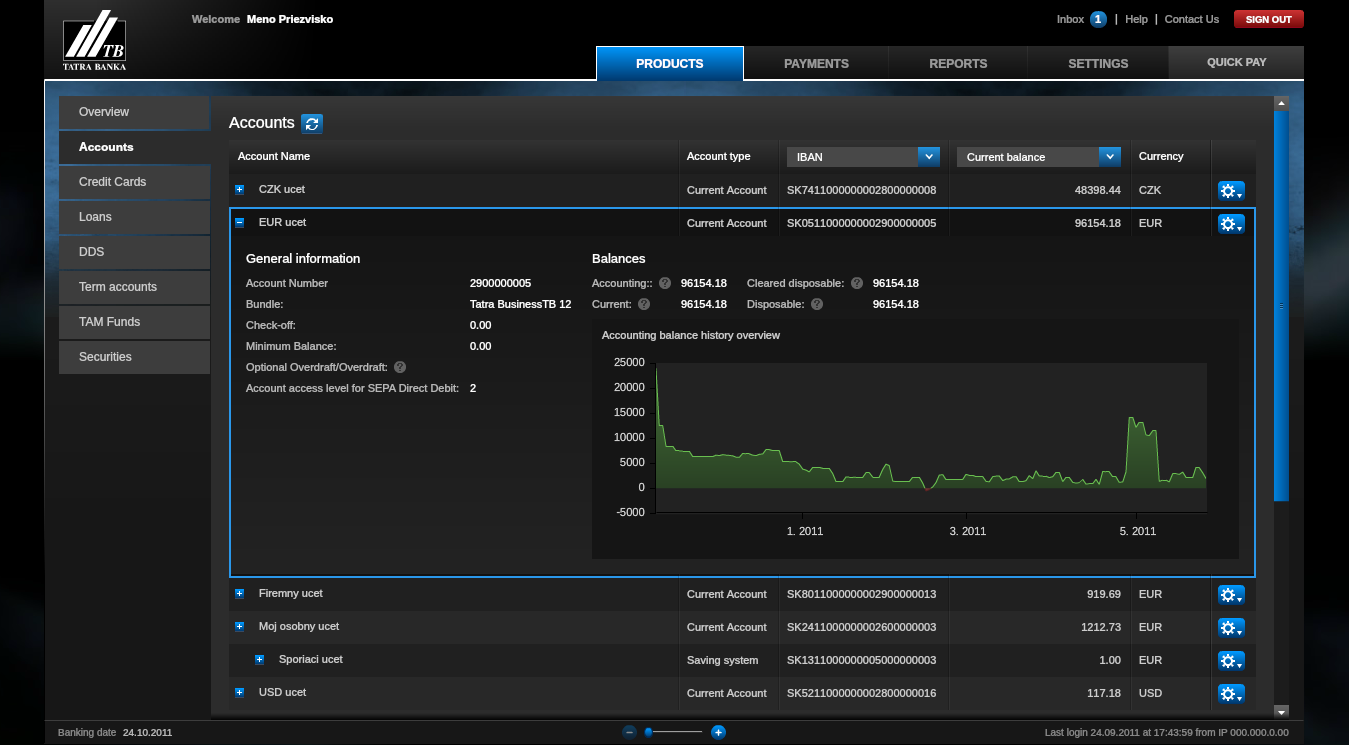Show help for Optional Overdraft/Overdraft
Viewport: 1349px width, 745px height.
[x=400, y=367]
